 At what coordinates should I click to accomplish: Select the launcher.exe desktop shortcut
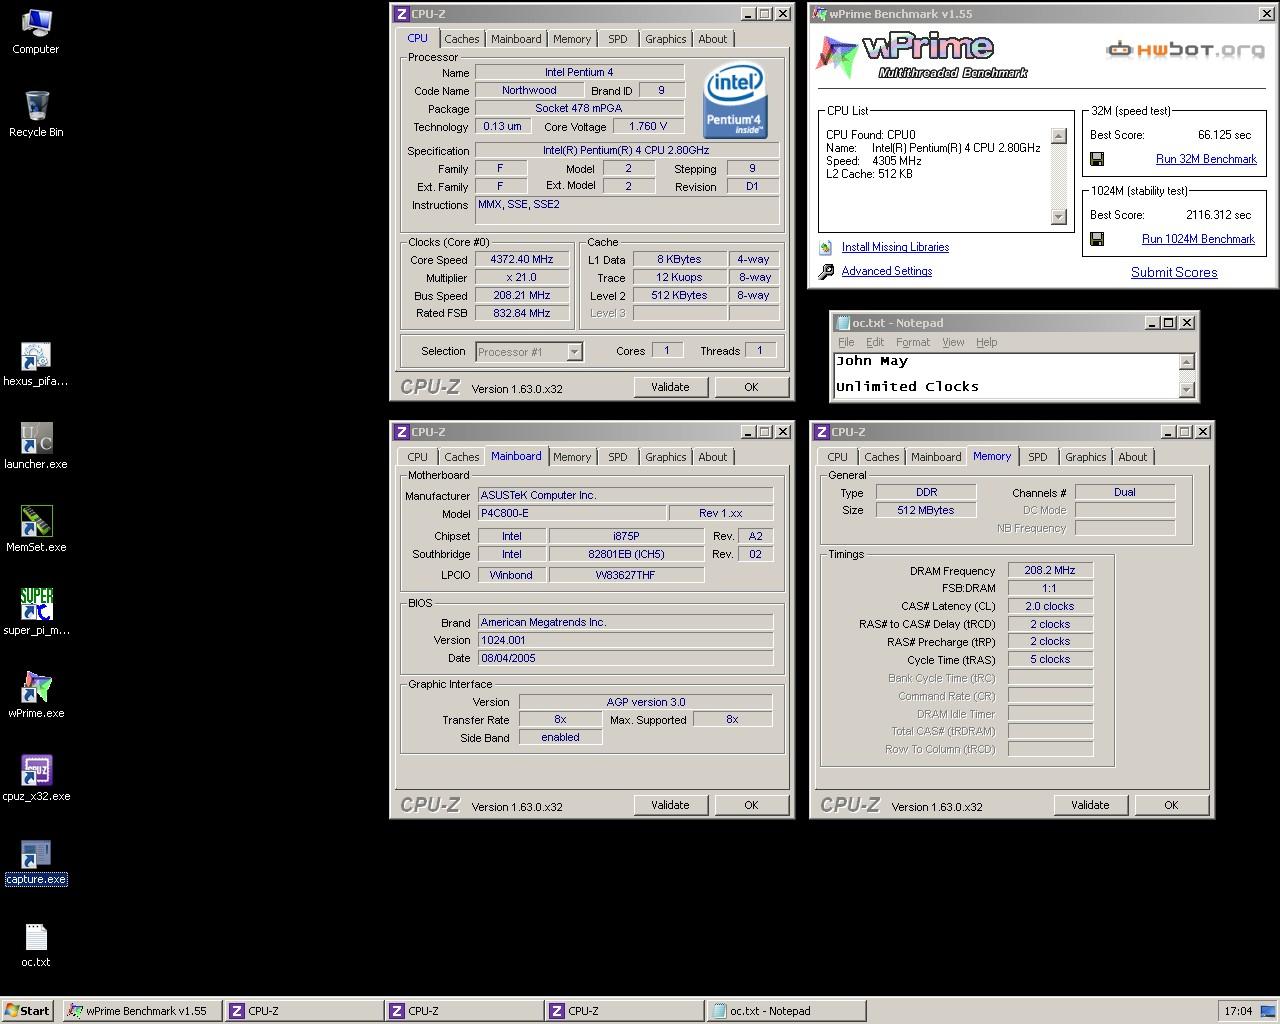point(36,447)
